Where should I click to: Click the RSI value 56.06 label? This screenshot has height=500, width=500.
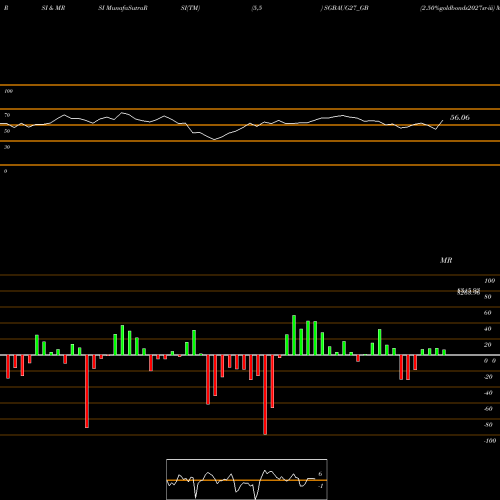[460, 117]
